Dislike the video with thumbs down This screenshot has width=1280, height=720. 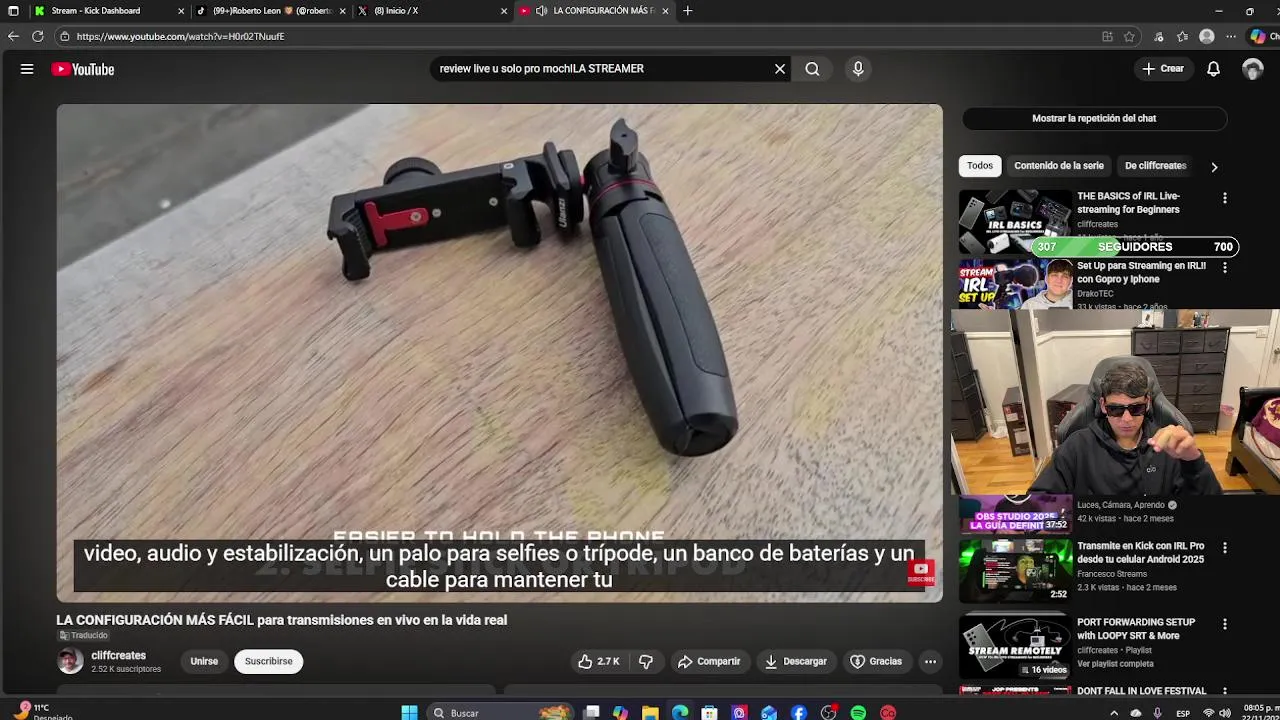pos(646,661)
